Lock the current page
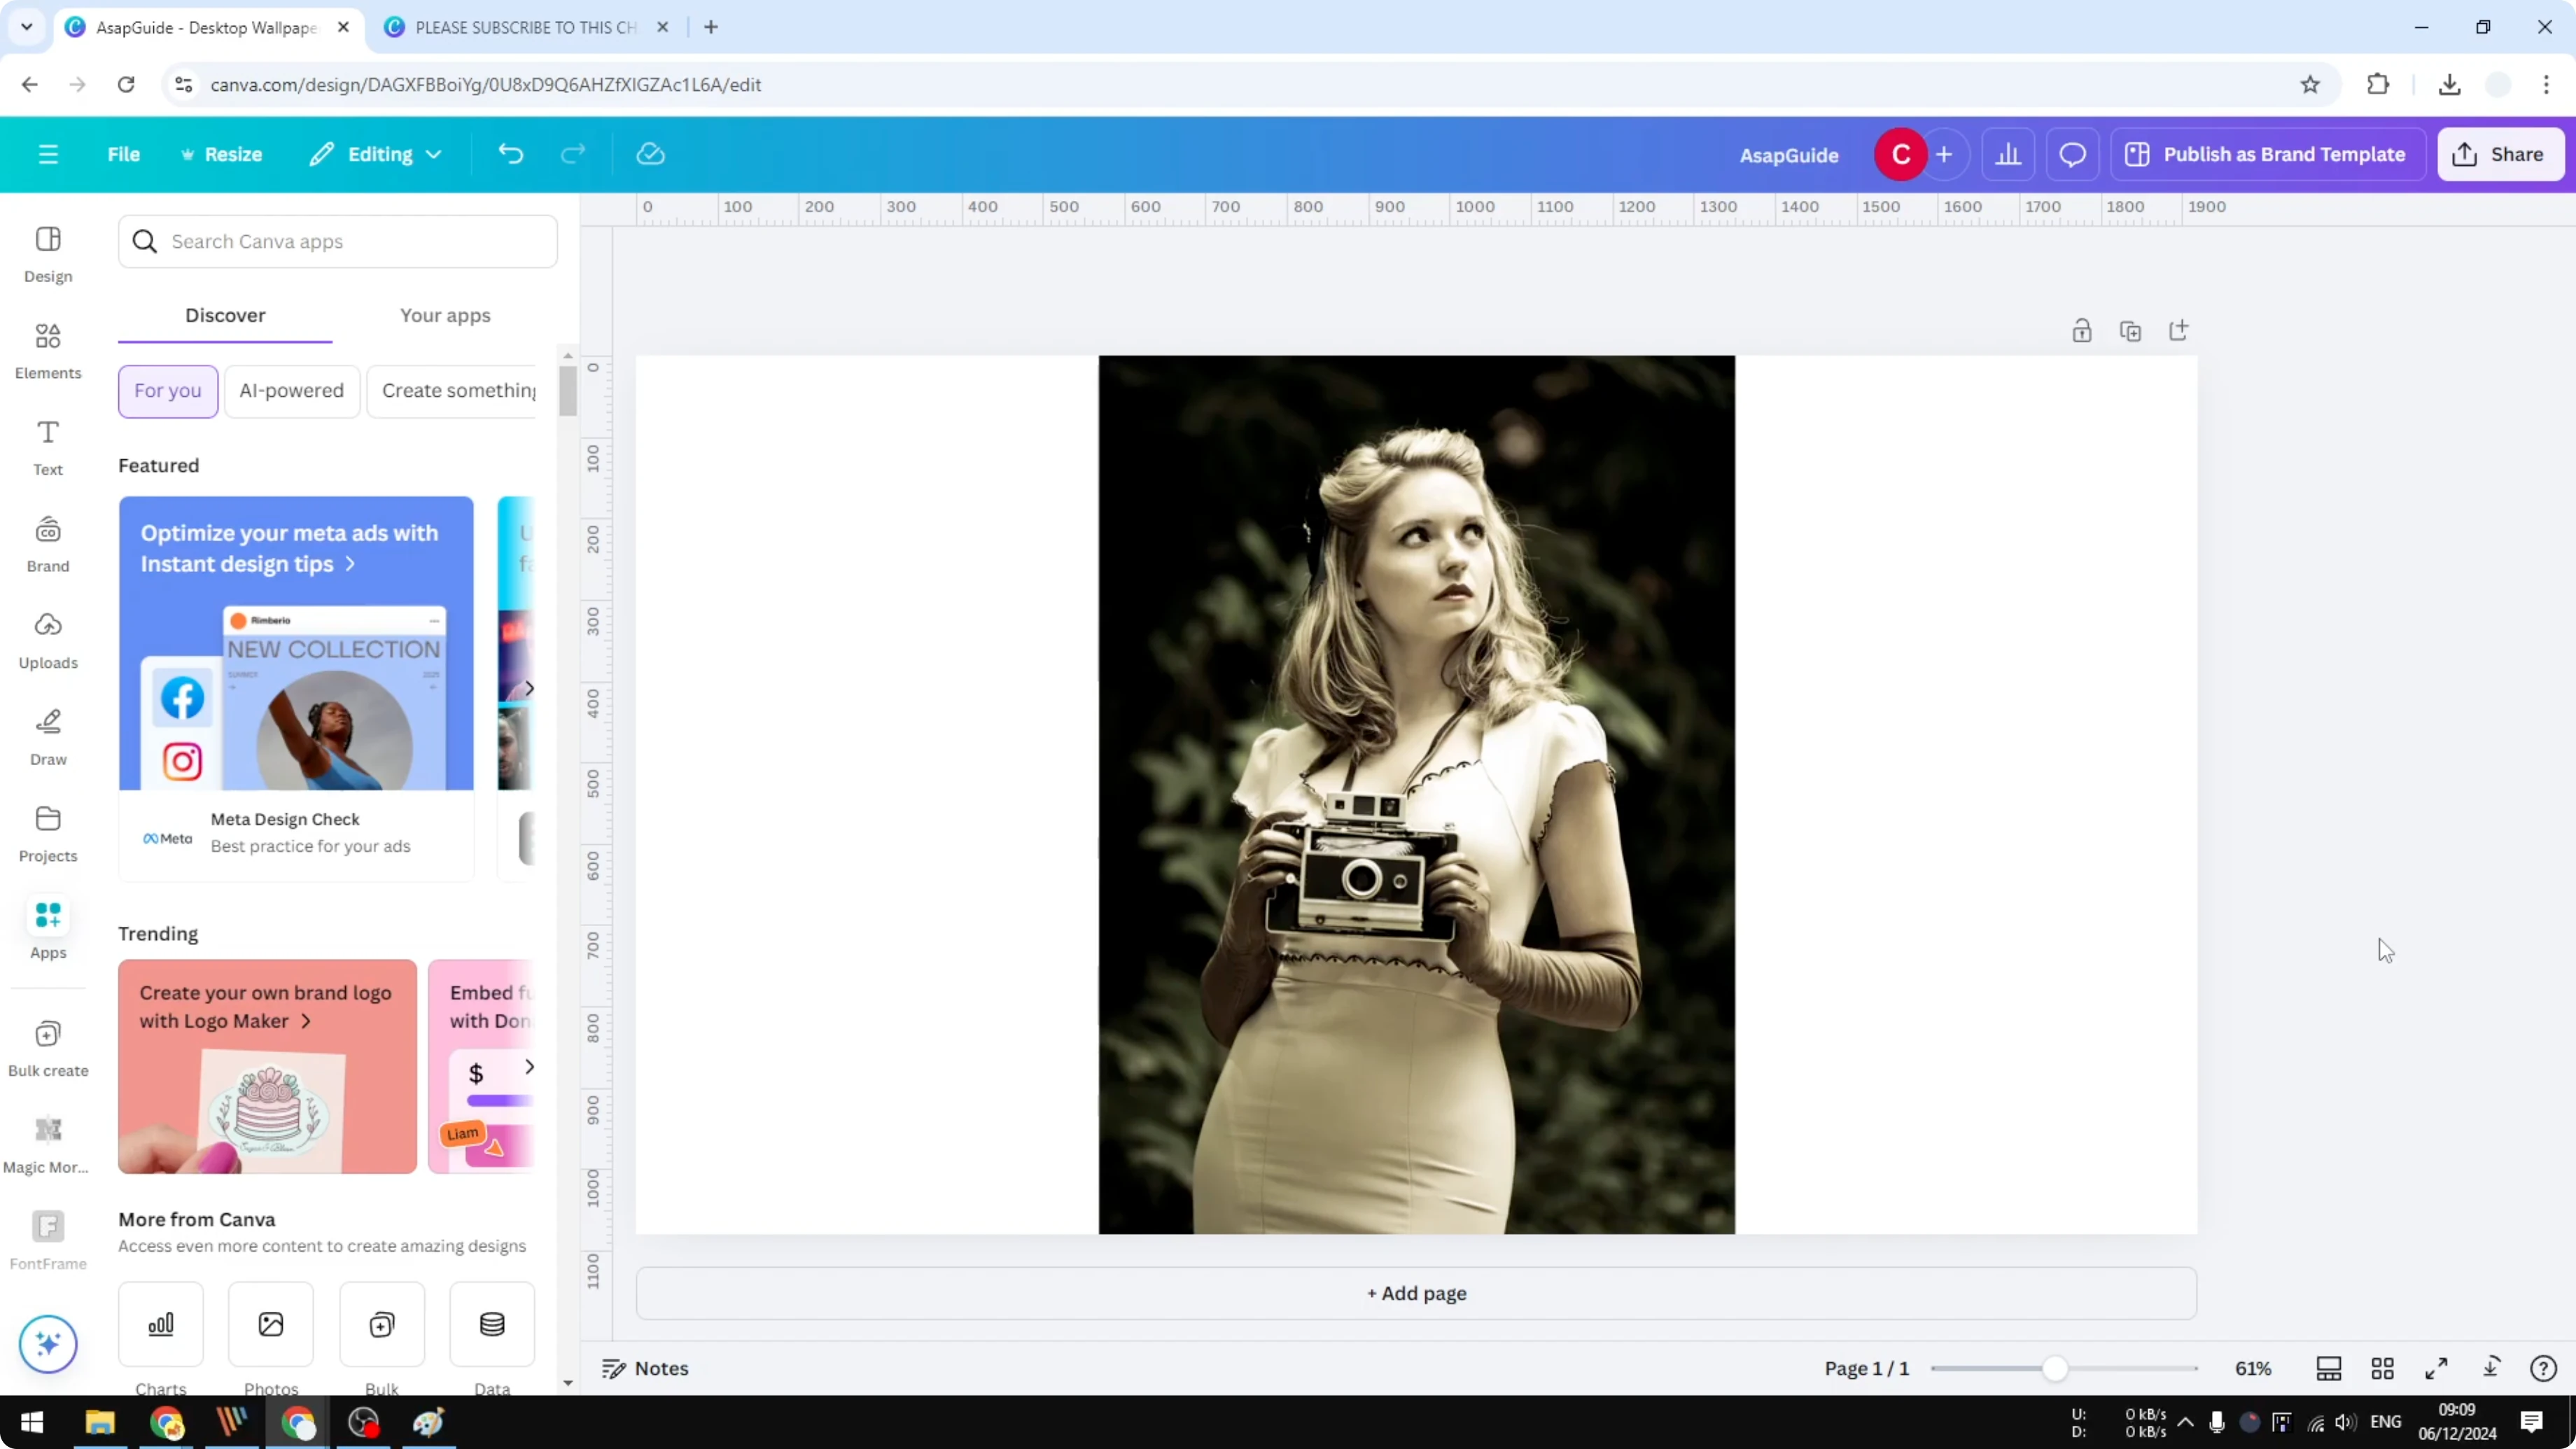 2082,330
